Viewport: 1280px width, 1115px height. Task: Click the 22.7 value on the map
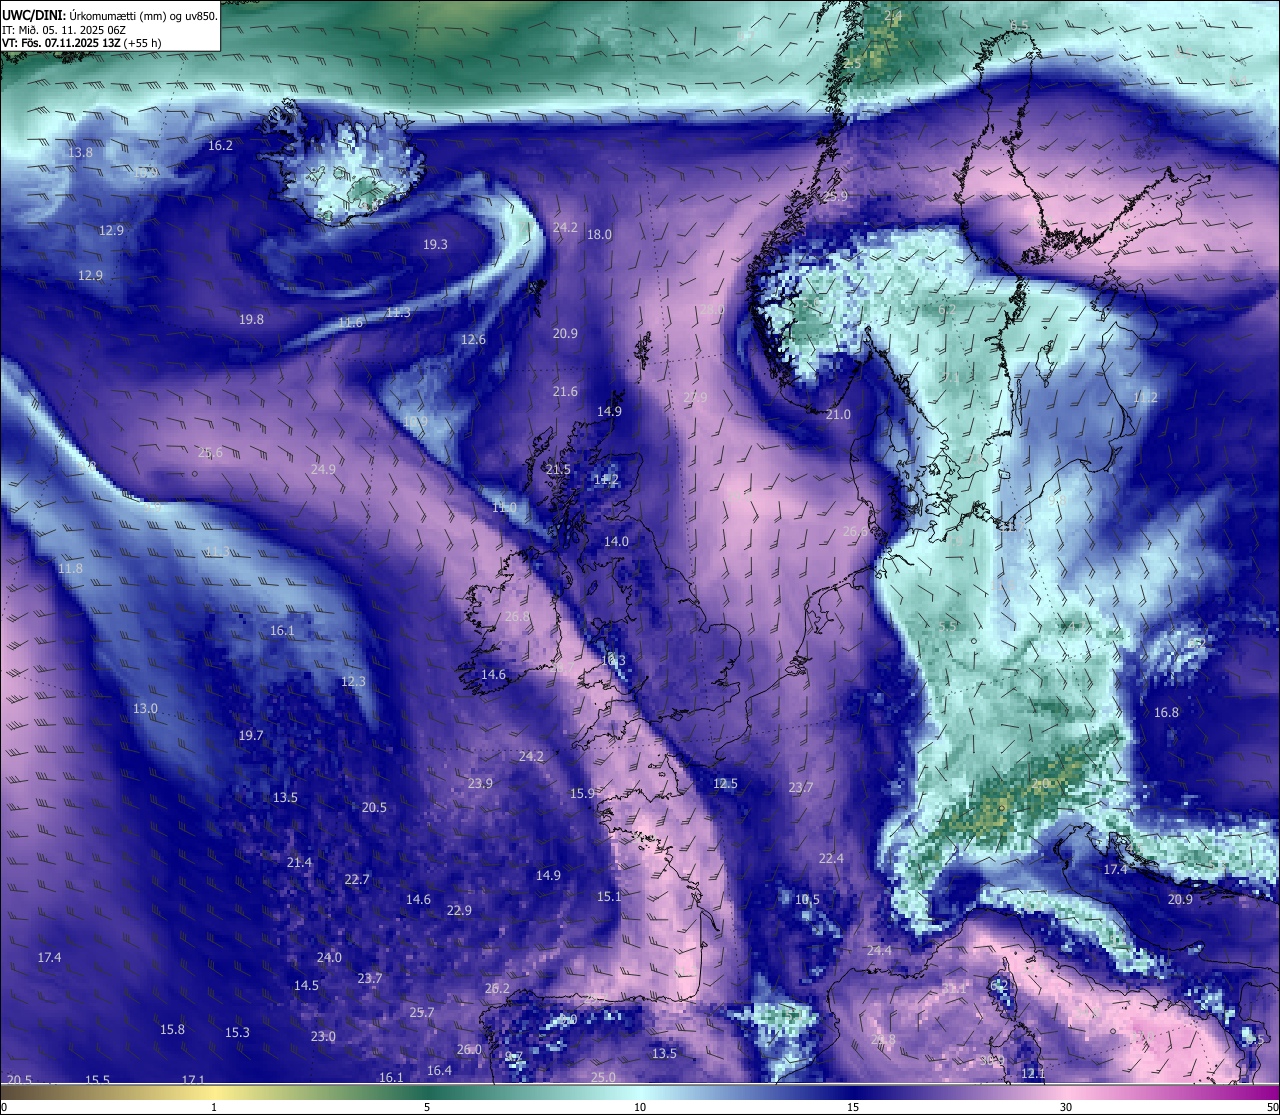pyautogui.click(x=357, y=879)
